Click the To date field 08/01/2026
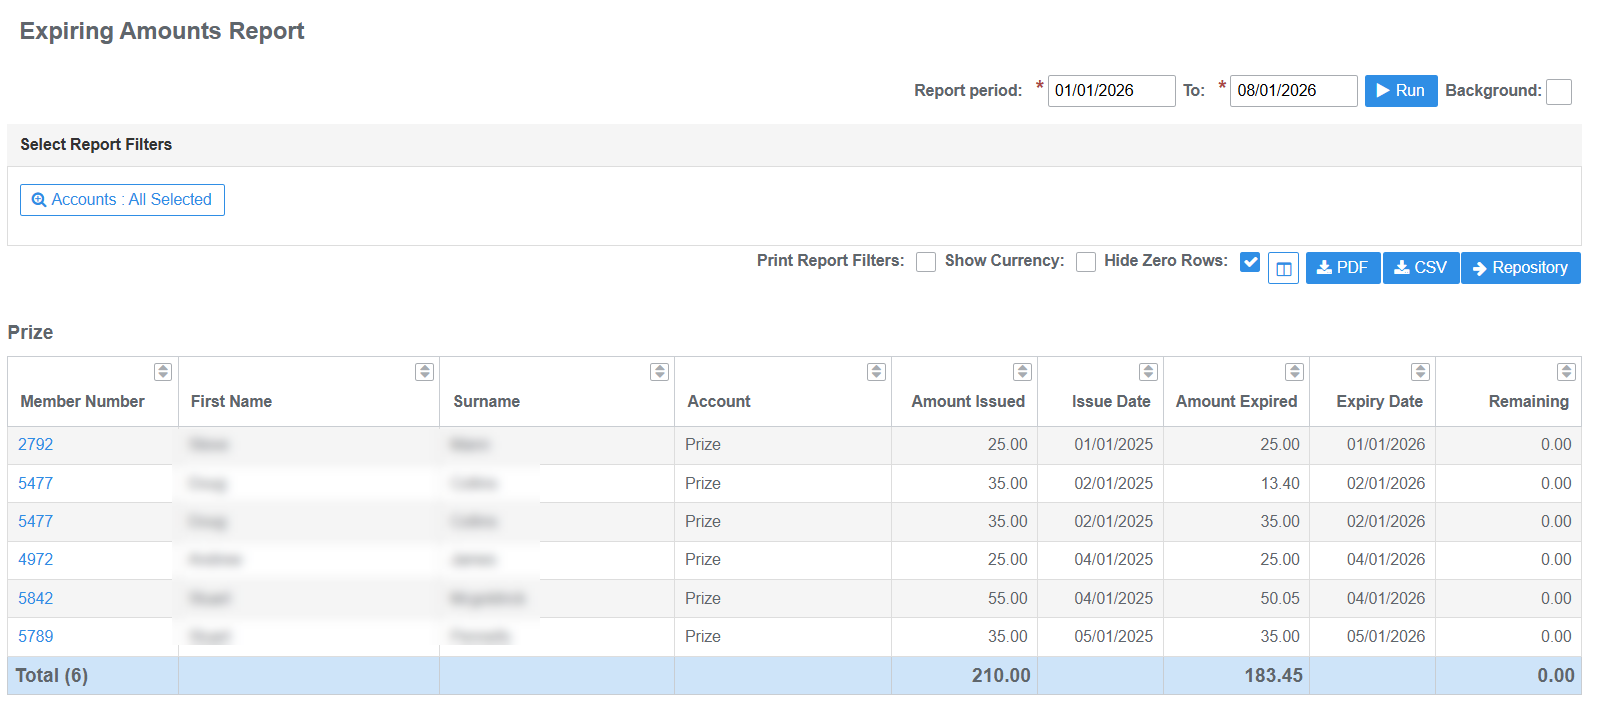The width and height of the screenshot is (1603, 707). click(1293, 91)
